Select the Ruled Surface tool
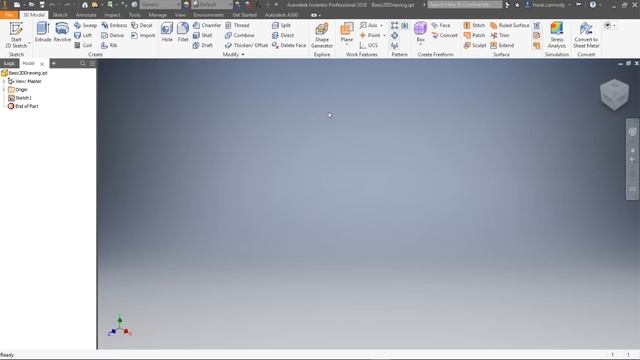Screen dimensions: 640x360 tap(510, 25)
